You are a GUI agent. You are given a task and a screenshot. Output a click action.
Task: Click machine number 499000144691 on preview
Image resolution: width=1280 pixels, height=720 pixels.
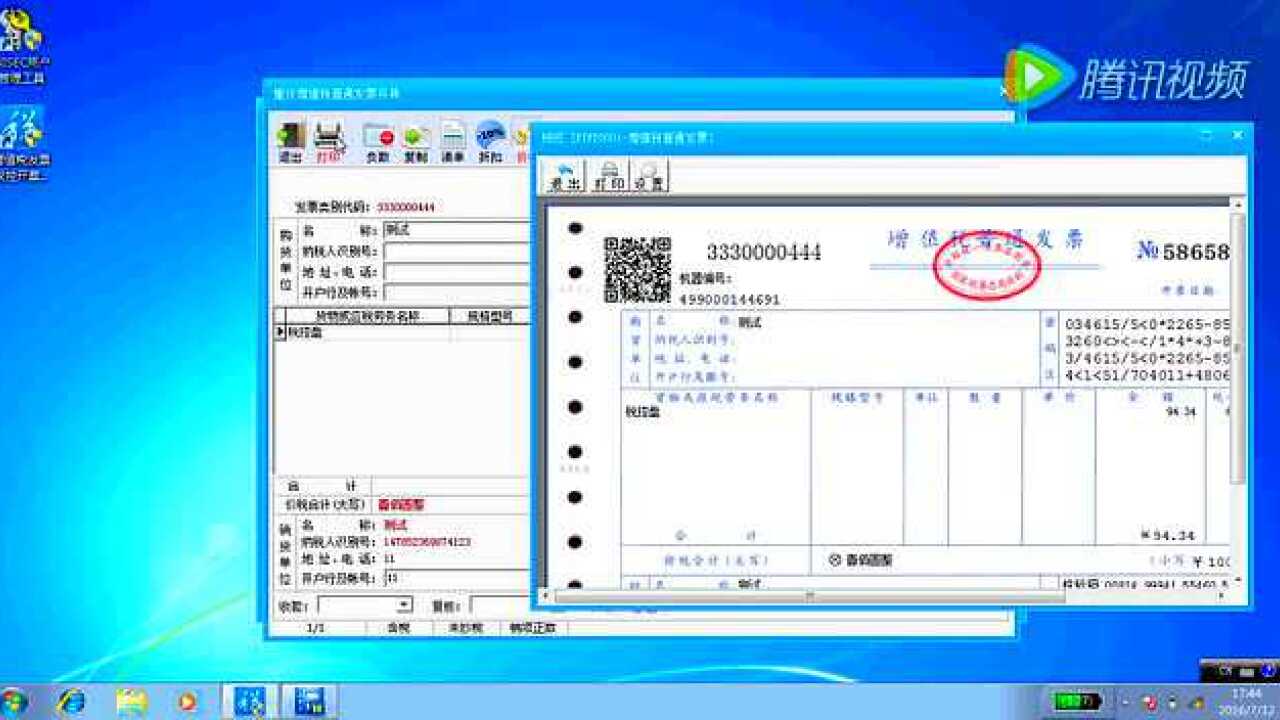coord(730,299)
